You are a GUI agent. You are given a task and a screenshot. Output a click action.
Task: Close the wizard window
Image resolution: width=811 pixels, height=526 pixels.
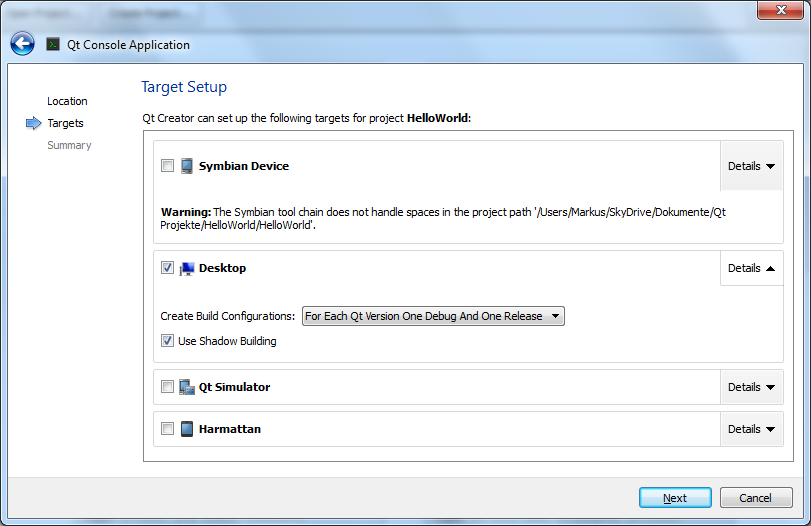(x=781, y=10)
